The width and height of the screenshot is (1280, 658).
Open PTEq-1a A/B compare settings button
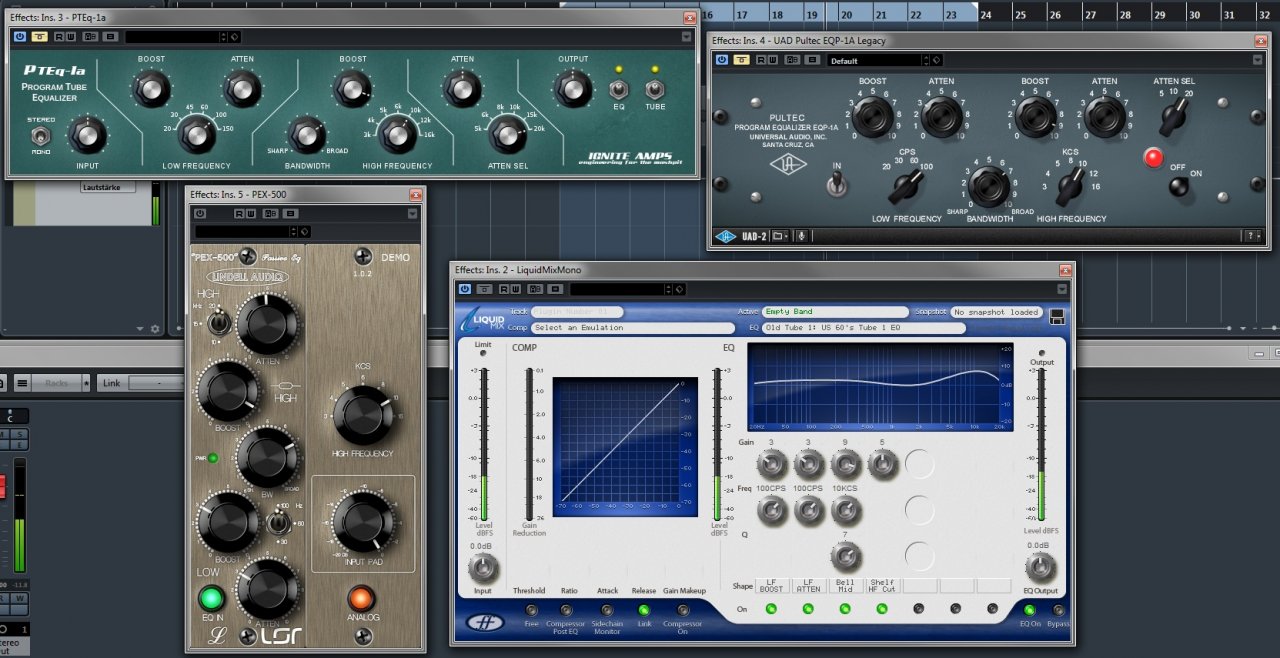click(x=90, y=37)
